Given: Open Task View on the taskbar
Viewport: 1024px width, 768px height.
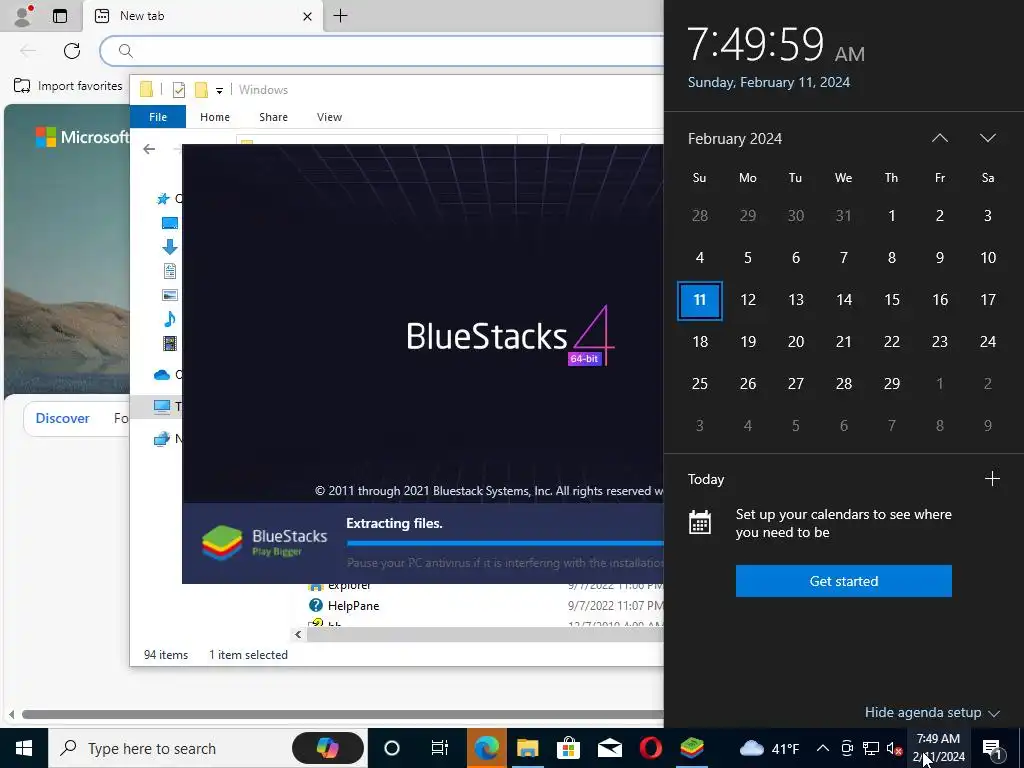Looking at the screenshot, I should tap(440, 748).
